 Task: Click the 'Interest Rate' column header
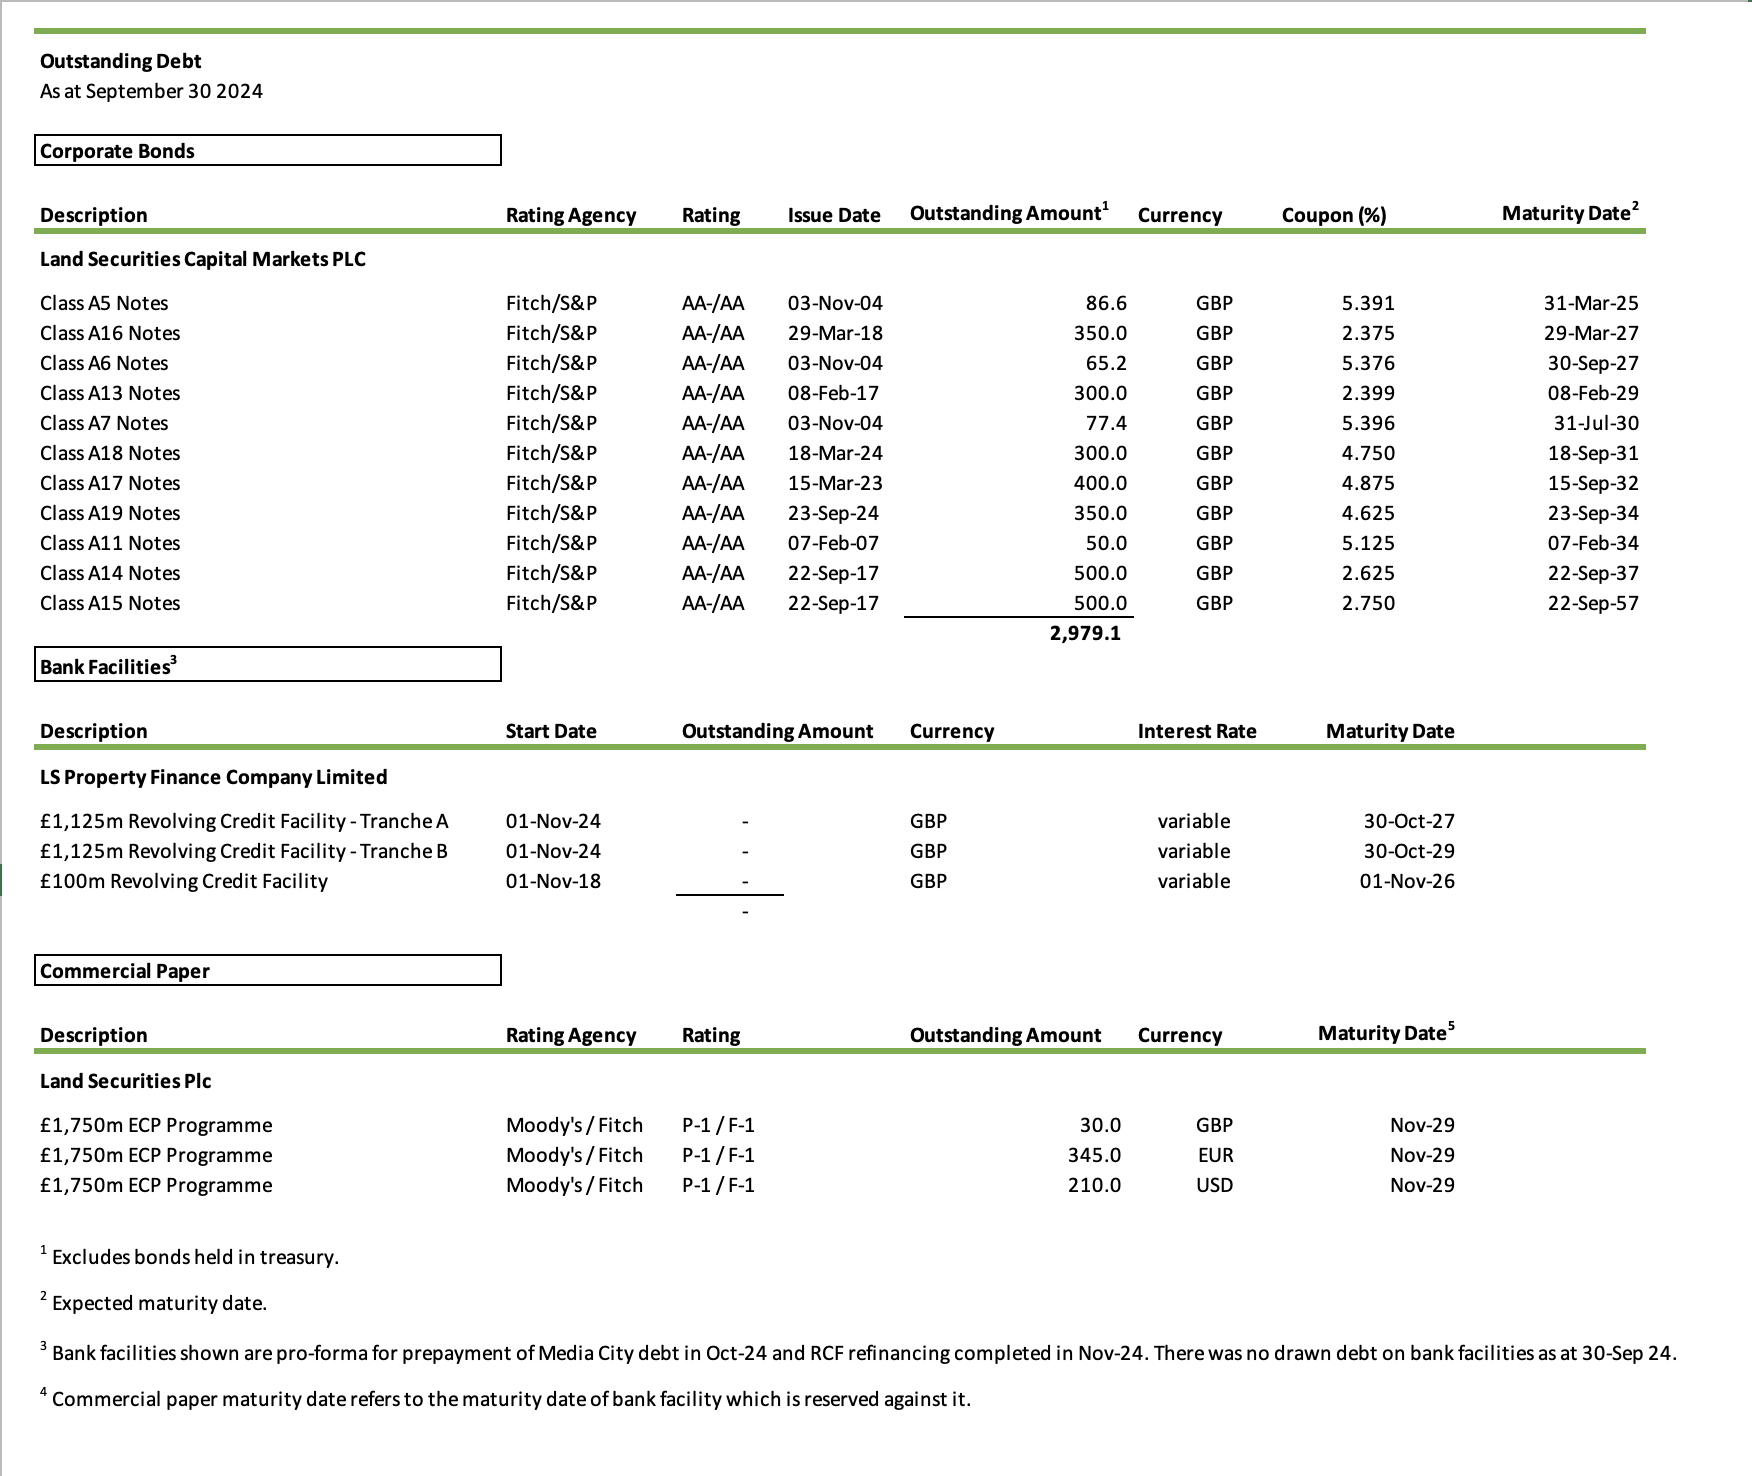(1197, 731)
